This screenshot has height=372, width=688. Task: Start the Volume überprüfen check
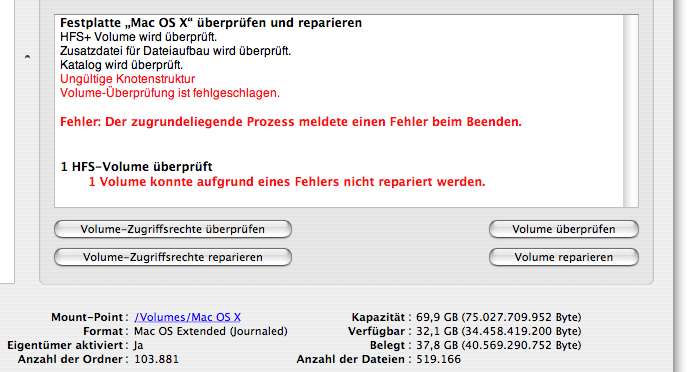[x=564, y=229]
